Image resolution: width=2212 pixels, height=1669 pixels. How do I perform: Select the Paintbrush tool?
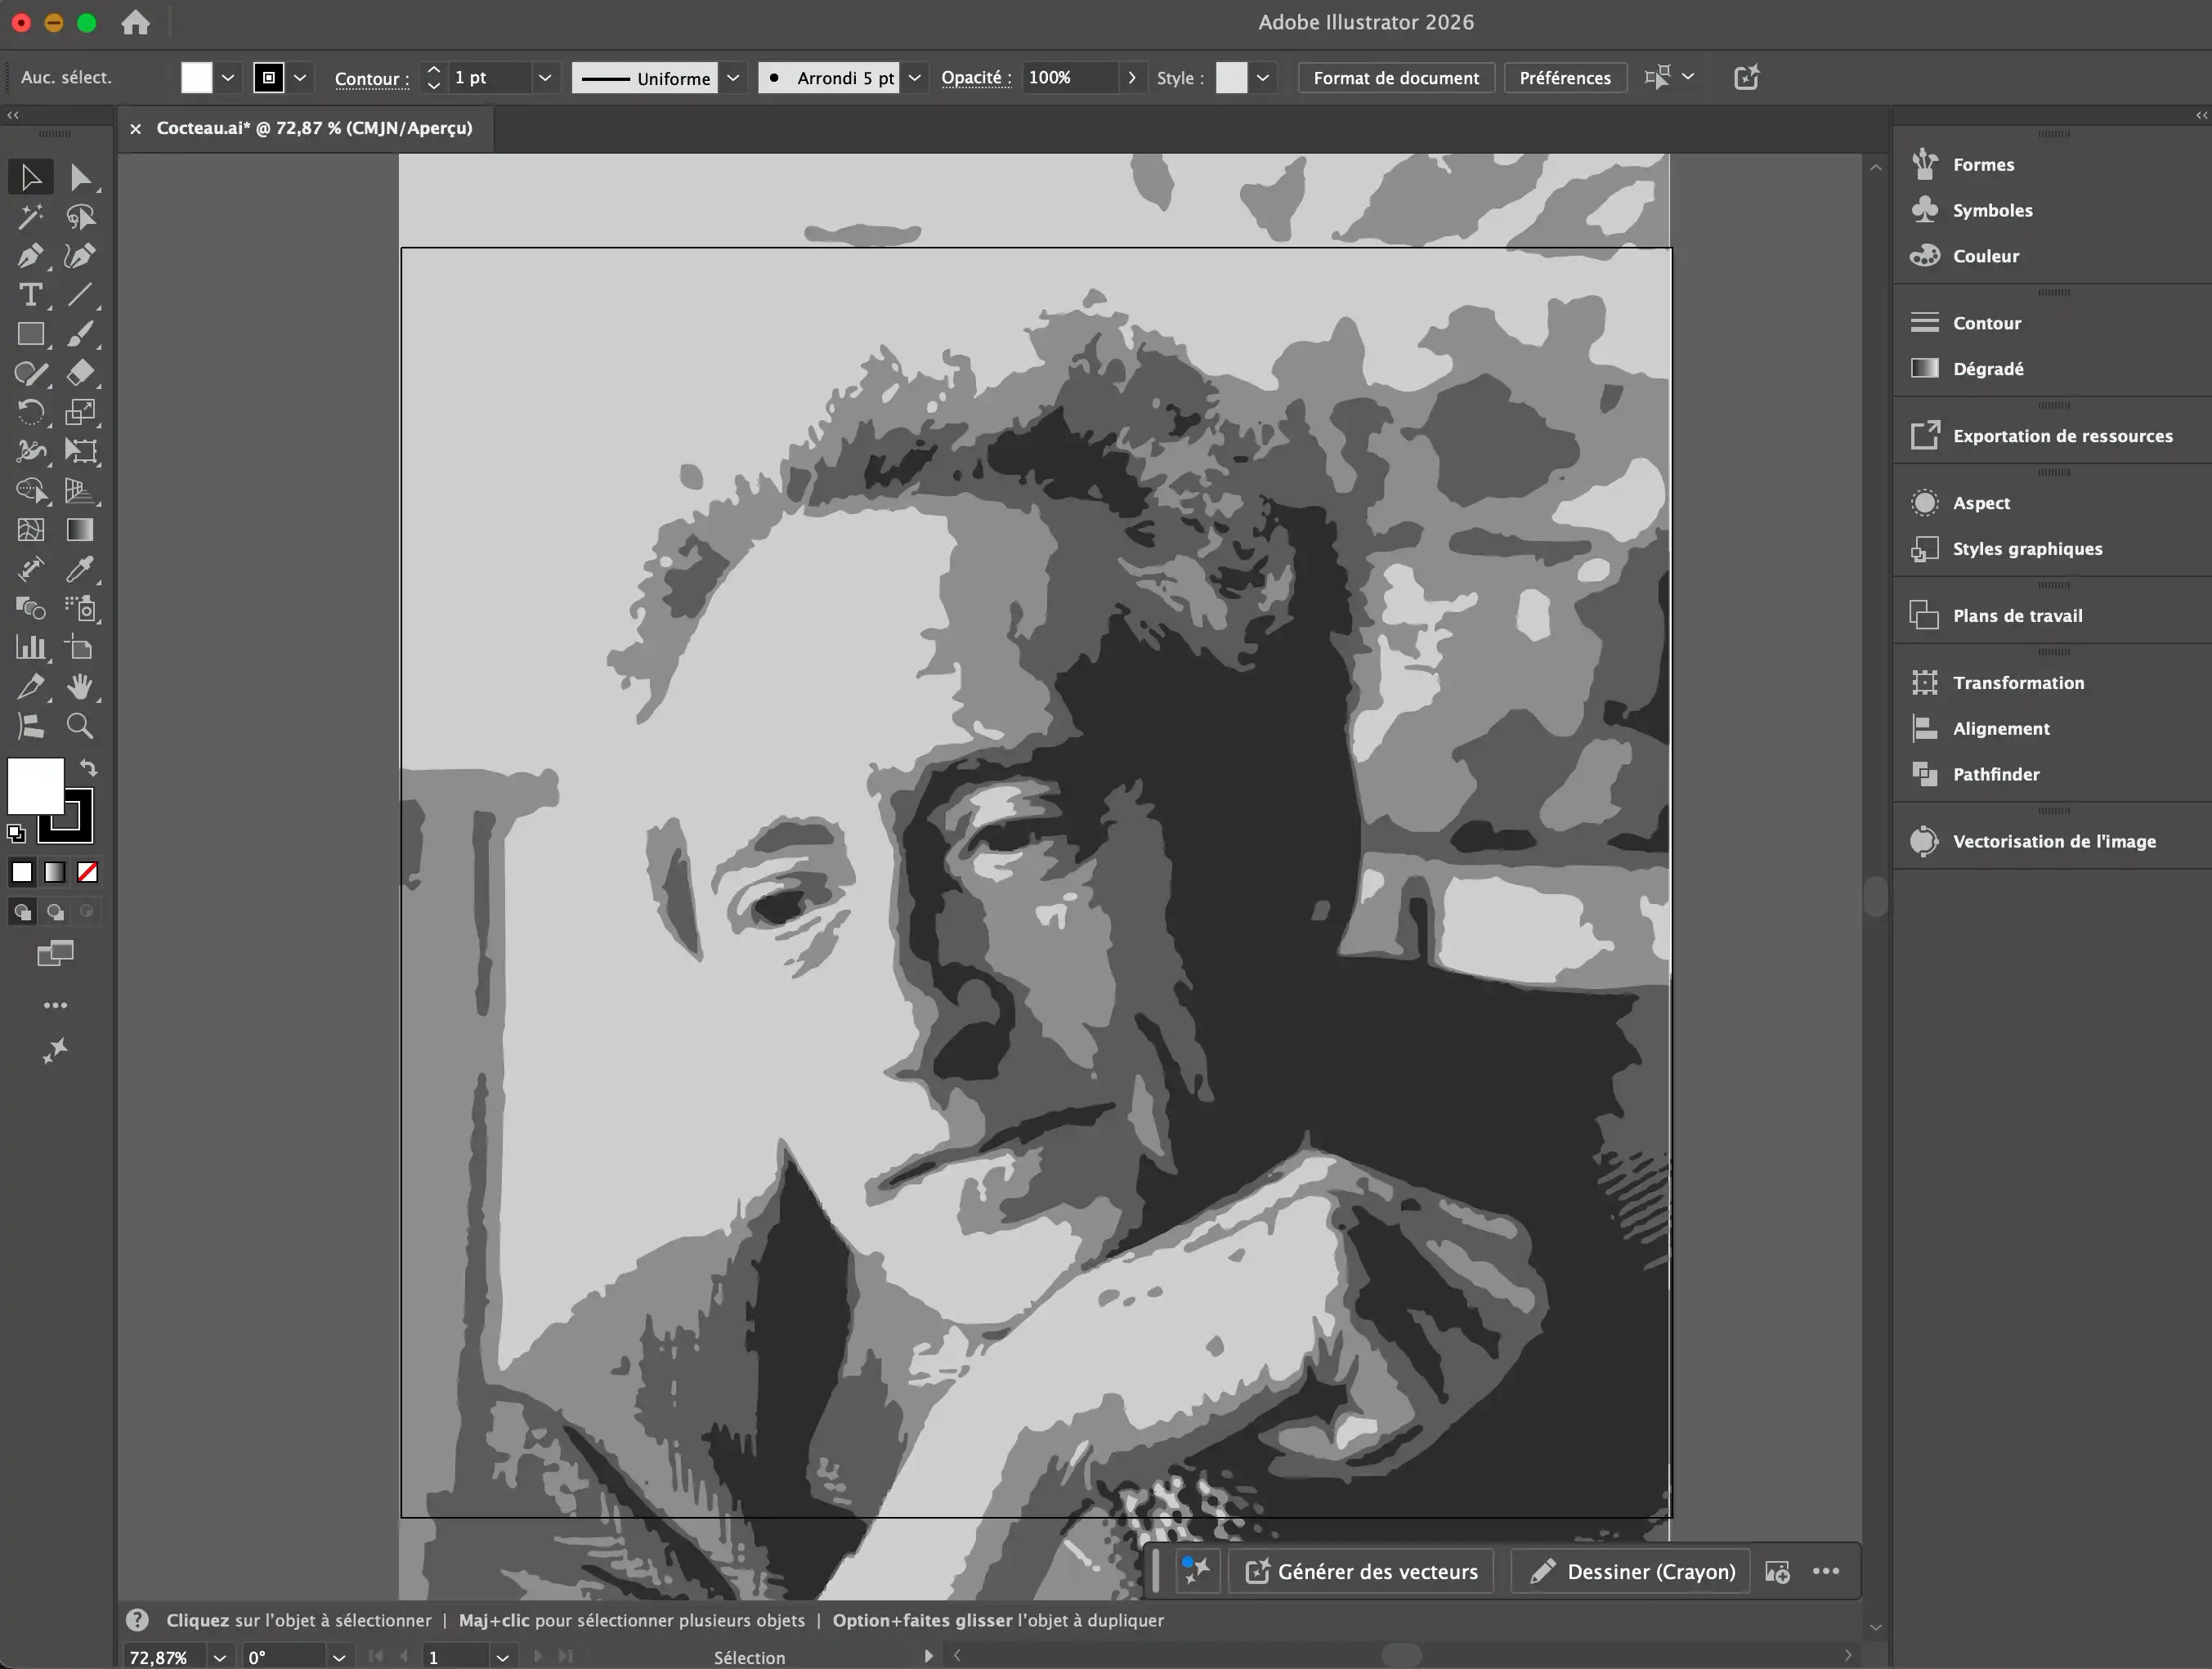[x=80, y=334]
